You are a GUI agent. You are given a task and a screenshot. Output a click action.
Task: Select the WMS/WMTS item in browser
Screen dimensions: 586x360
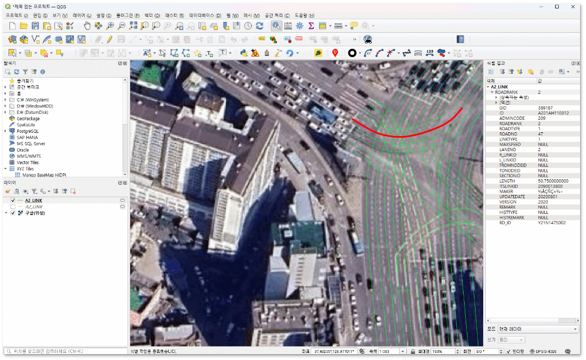[x=29, y=156]
